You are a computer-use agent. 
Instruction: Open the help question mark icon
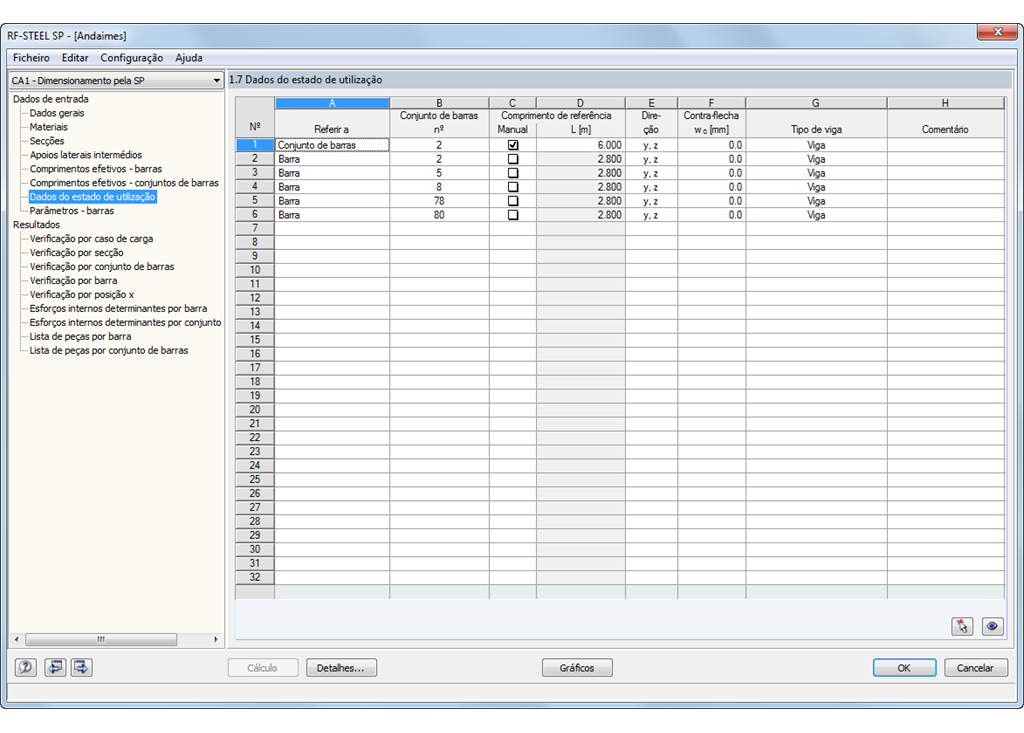click(25, 667)
